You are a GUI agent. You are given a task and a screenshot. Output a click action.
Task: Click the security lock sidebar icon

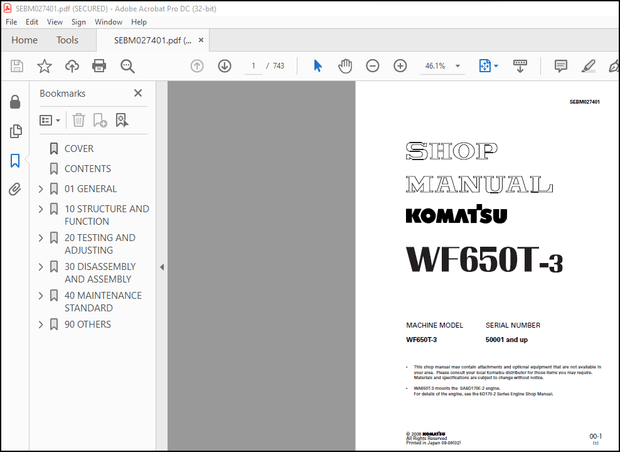click(15, 102)
